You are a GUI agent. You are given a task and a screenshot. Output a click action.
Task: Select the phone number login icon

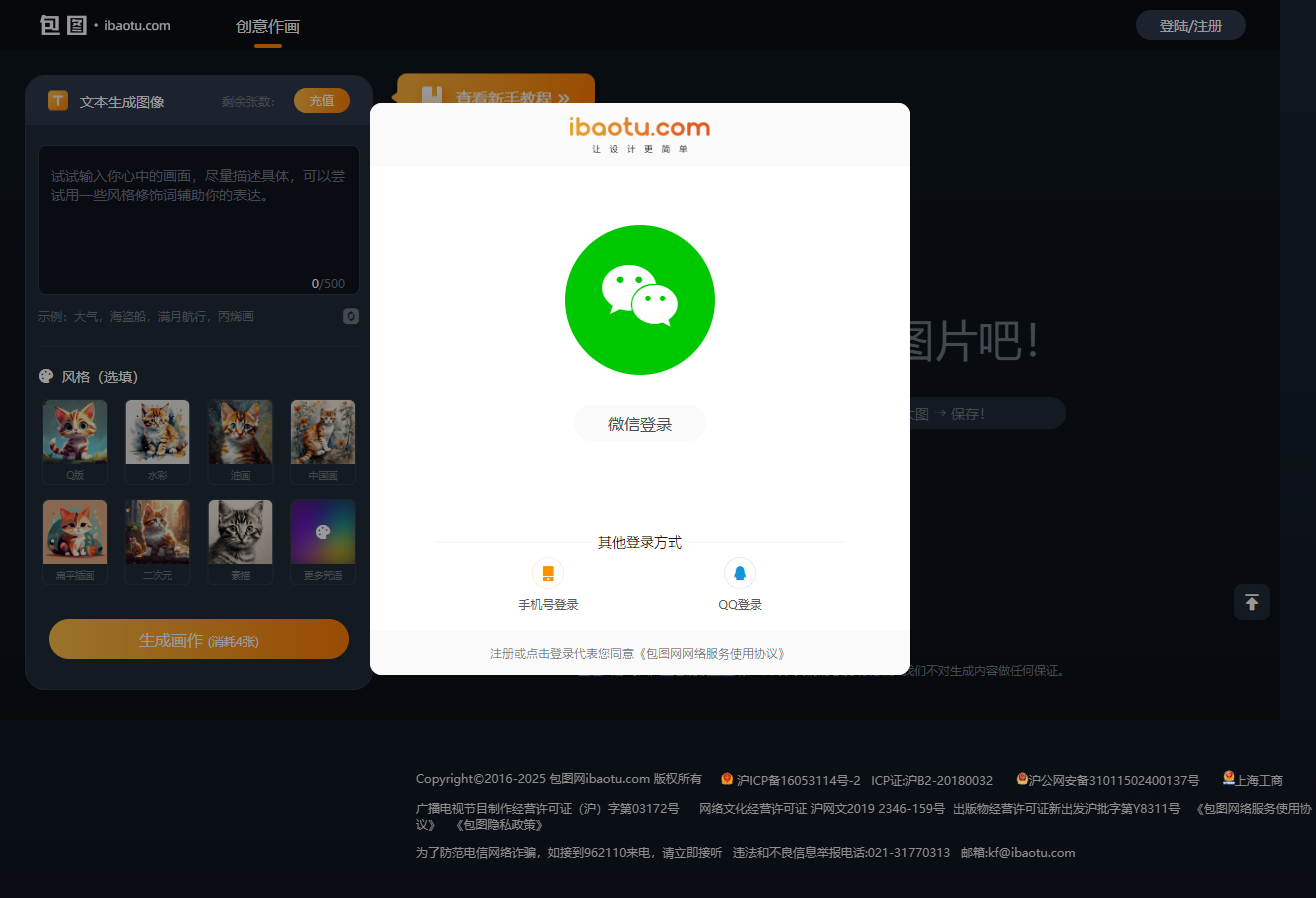point(548,573)
